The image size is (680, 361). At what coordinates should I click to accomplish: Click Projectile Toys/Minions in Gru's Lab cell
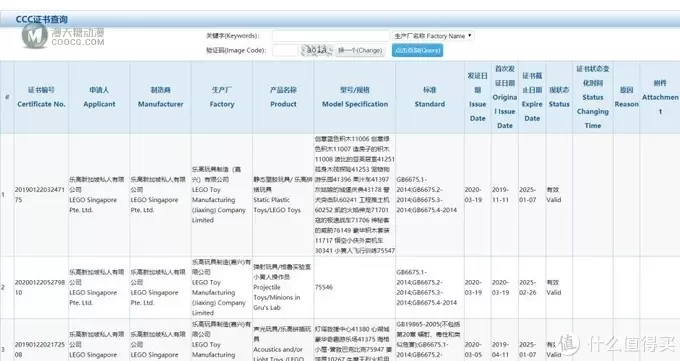click(282, 287)
